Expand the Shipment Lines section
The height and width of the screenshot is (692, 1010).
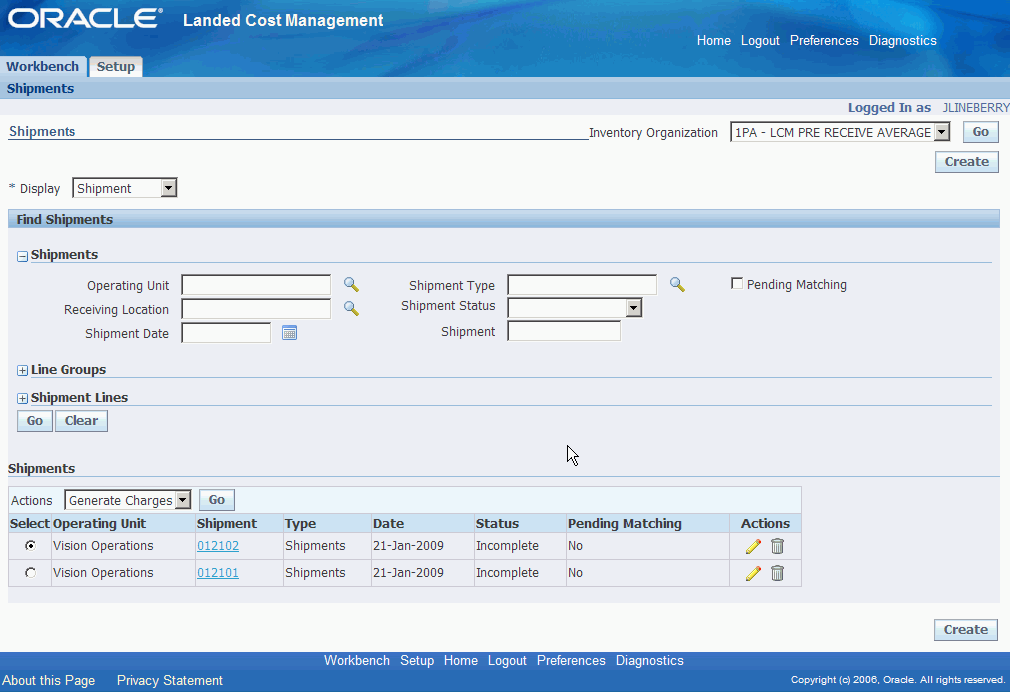pos(23,399)
